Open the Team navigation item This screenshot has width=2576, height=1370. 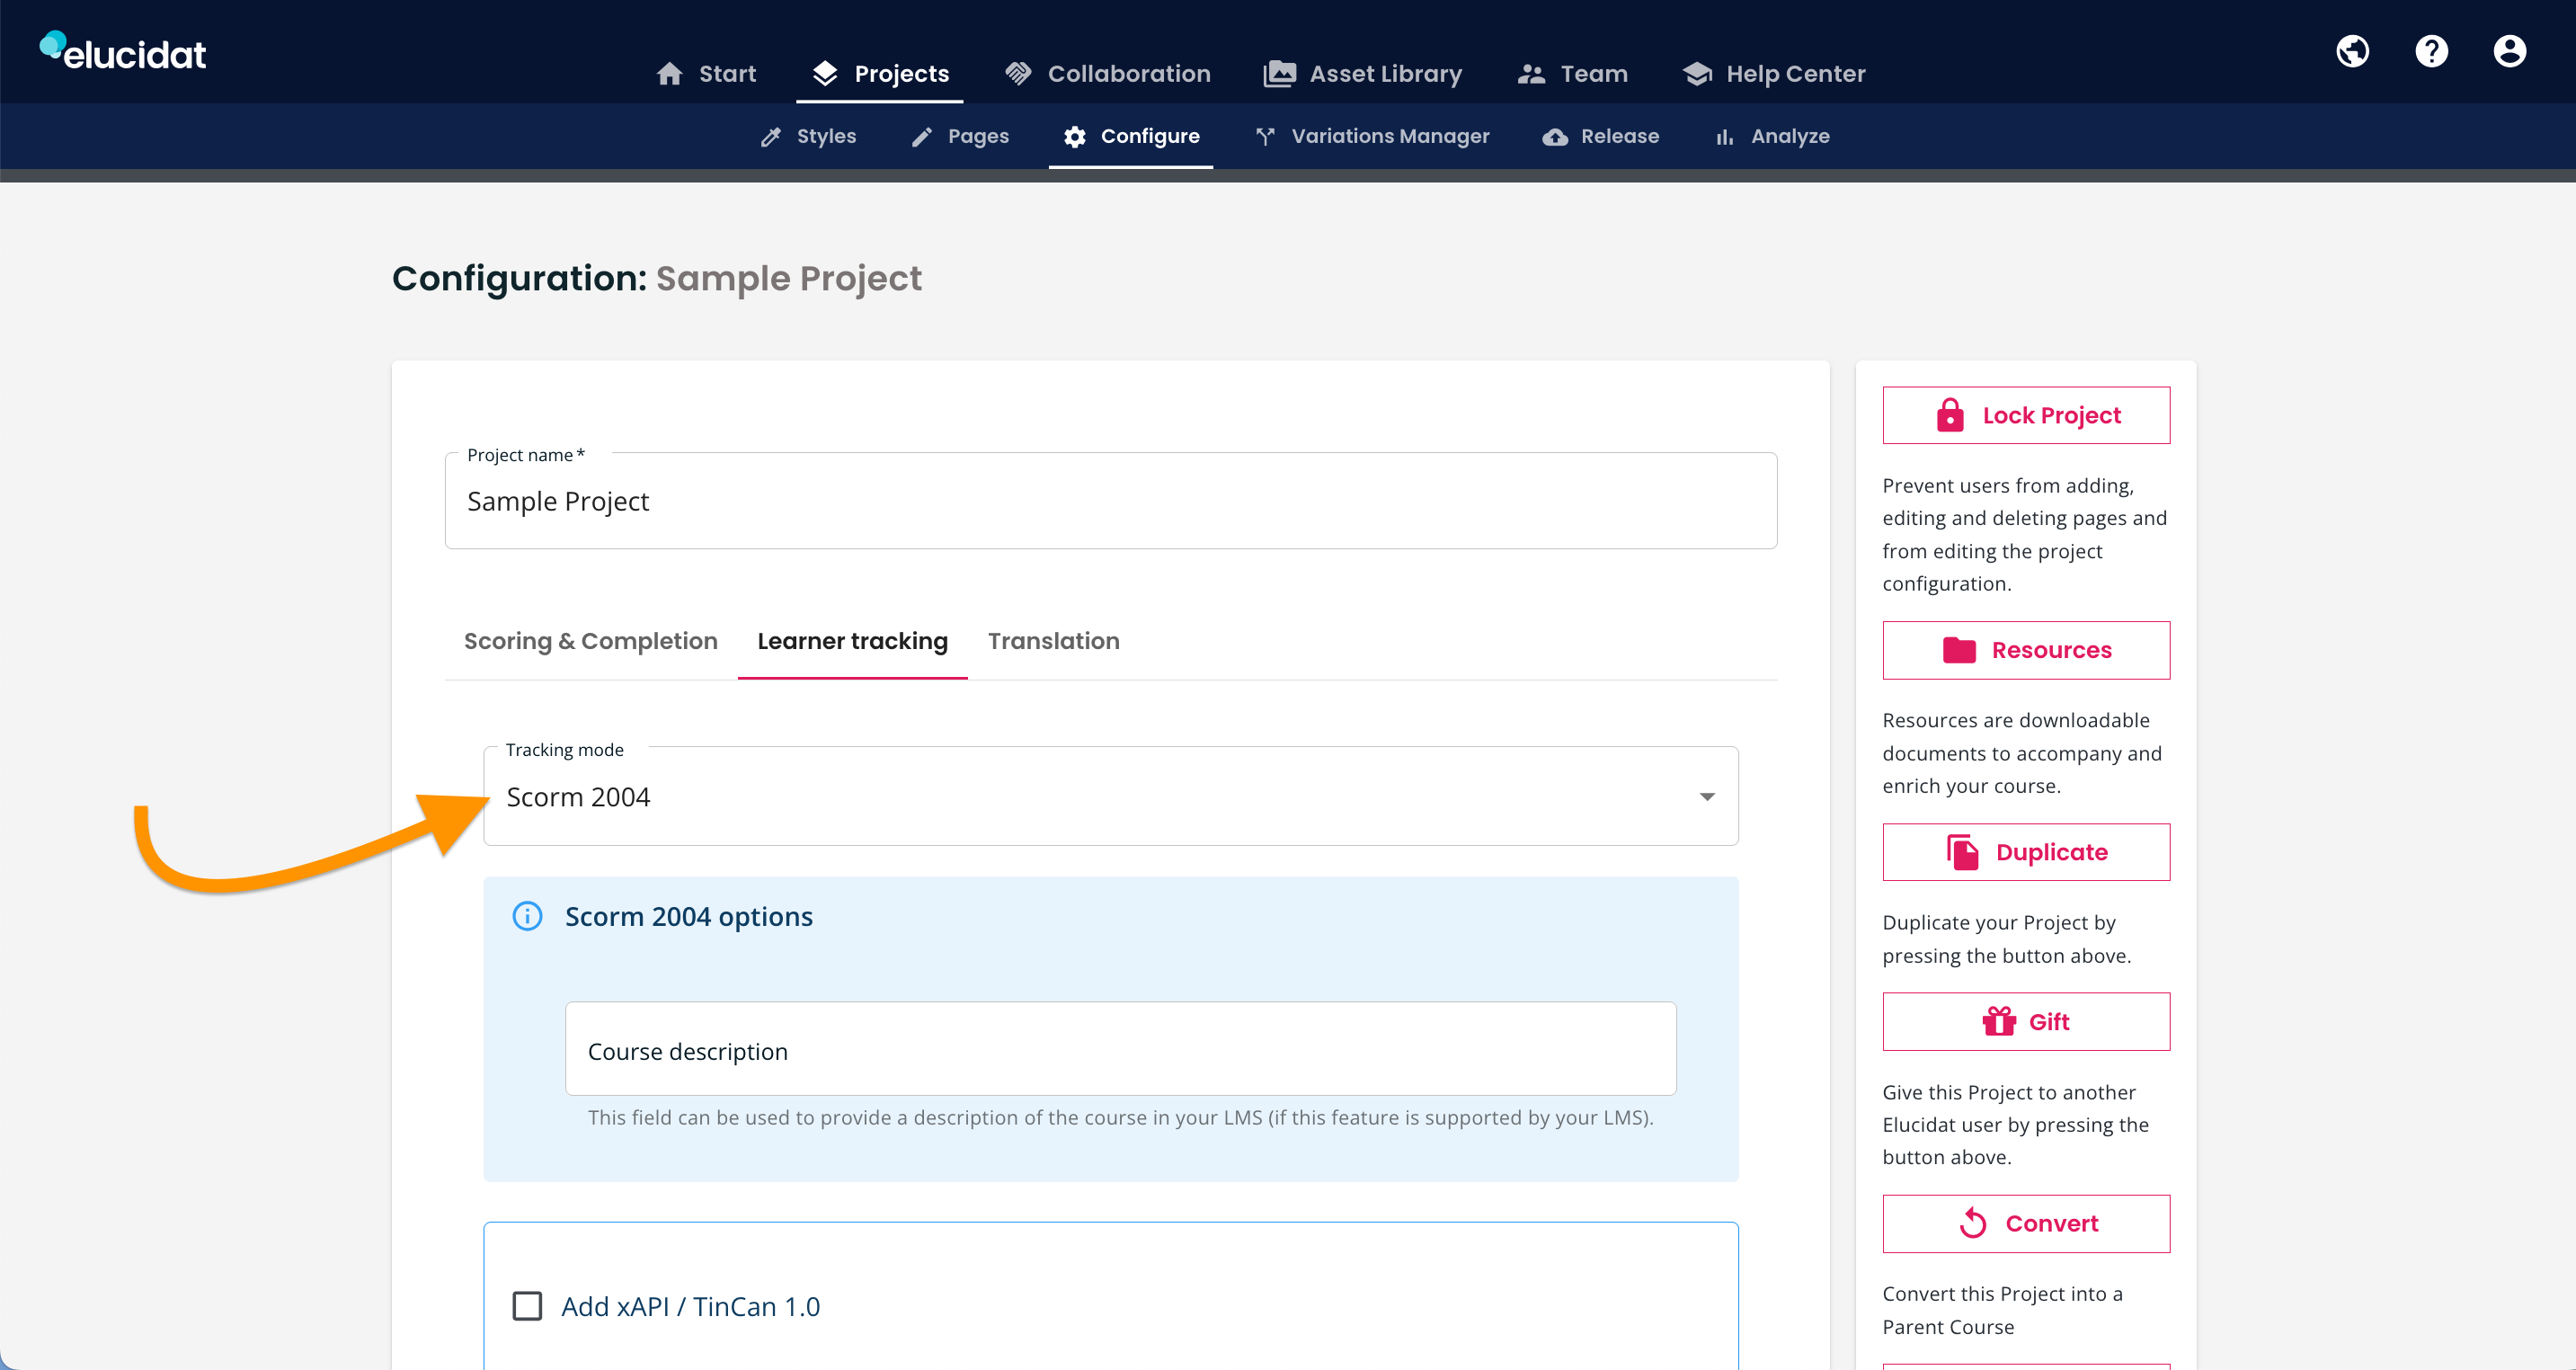[1572, 74]
